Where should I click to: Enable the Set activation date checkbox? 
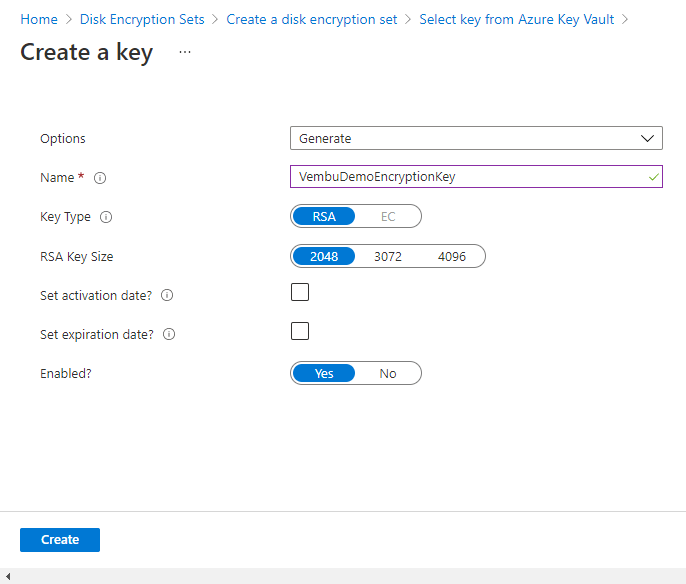(300, 293)
